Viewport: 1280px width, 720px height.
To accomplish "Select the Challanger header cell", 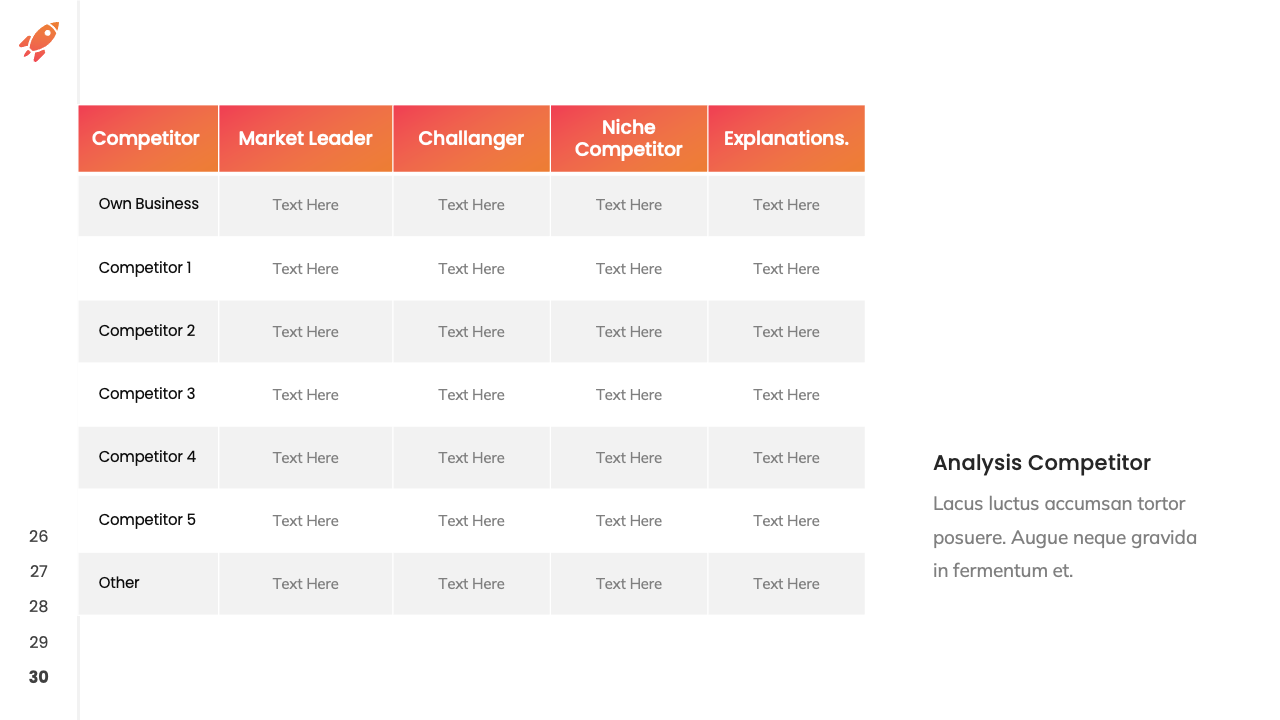I will coord(471,139).
